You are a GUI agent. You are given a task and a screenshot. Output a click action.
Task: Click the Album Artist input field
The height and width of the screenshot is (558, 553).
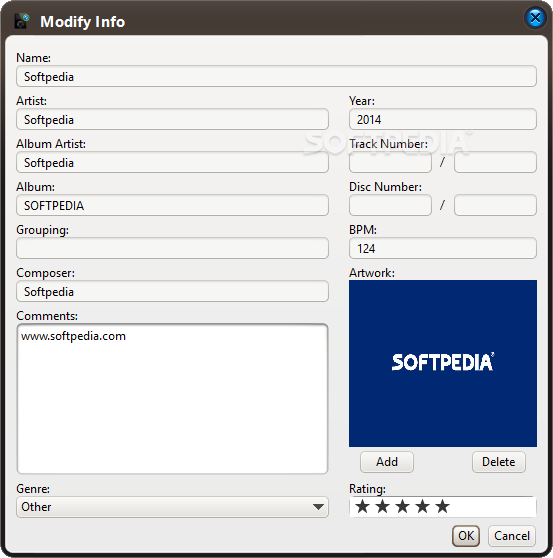[172, 162]
